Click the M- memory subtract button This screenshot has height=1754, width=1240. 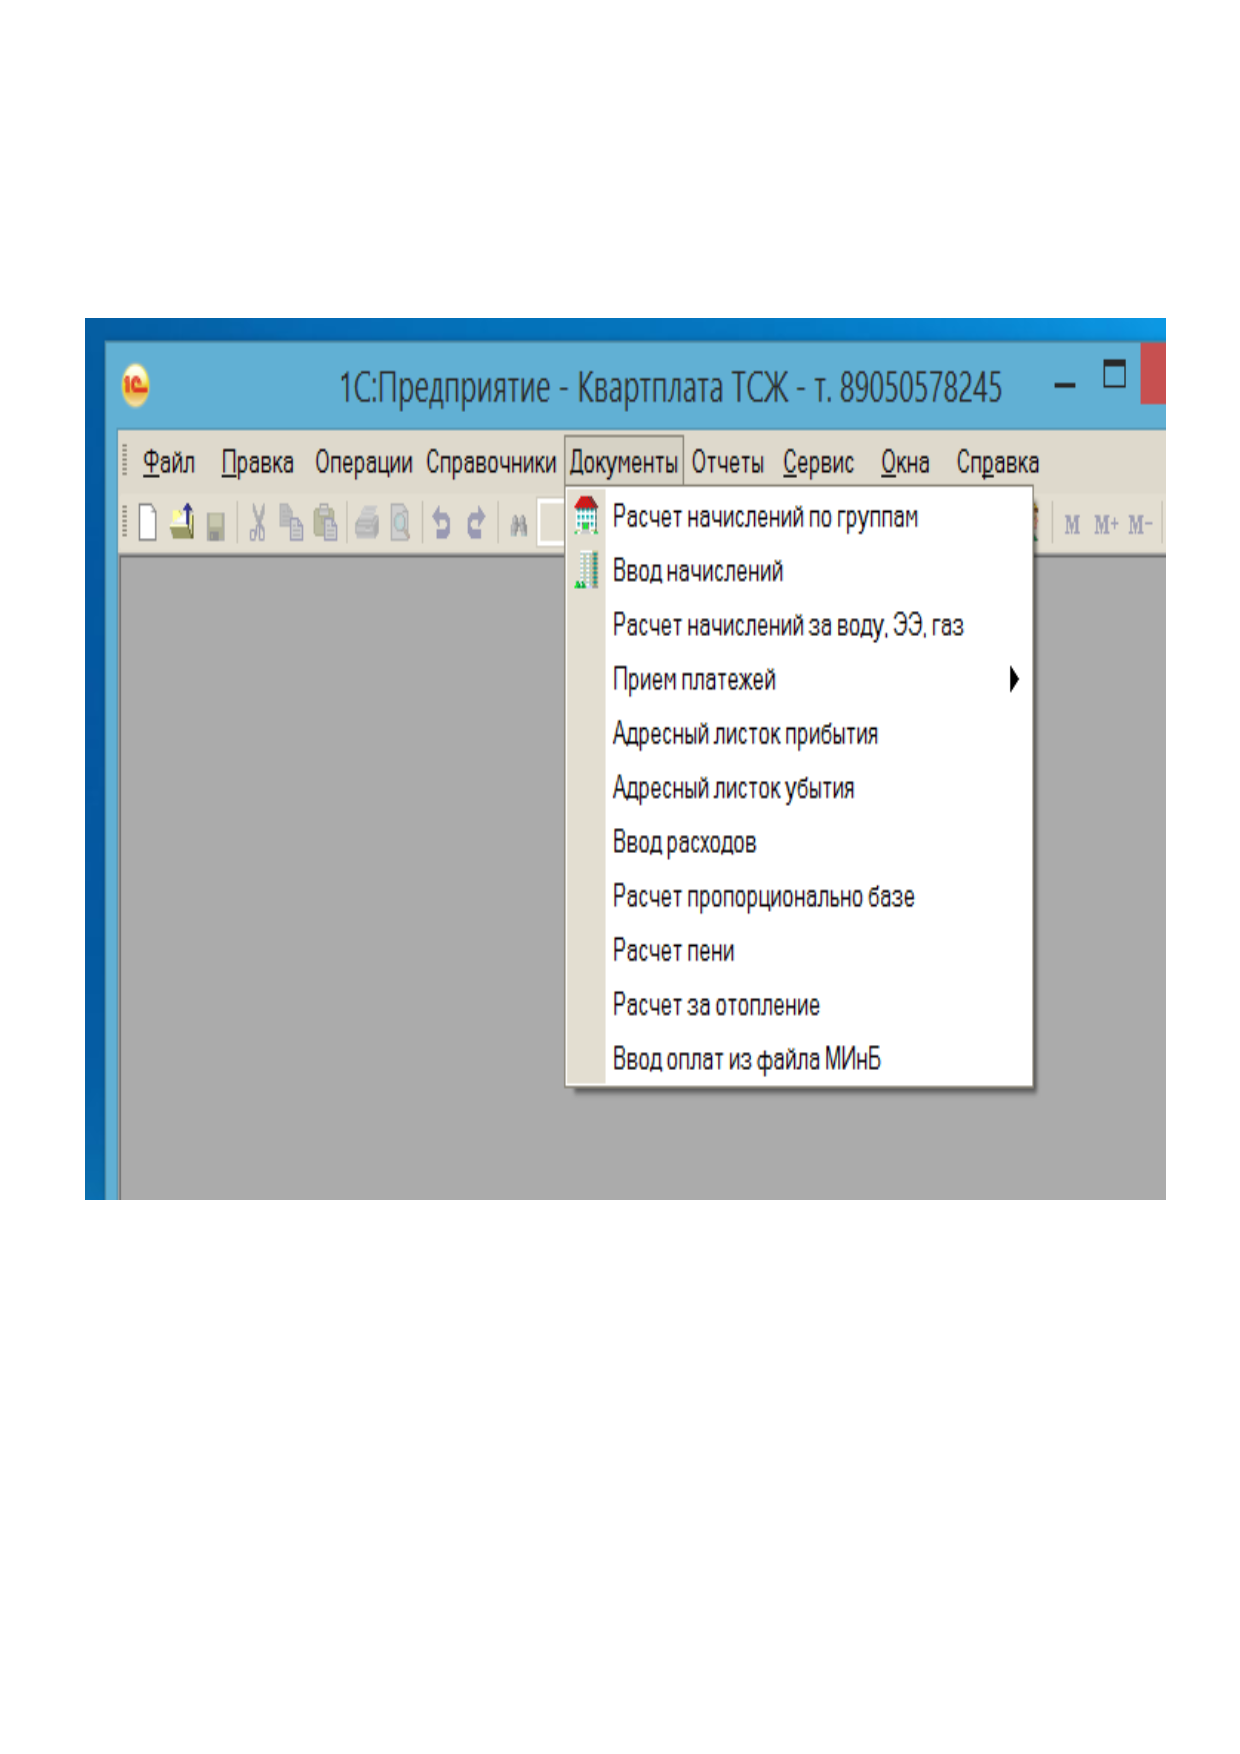[1140, 524]
